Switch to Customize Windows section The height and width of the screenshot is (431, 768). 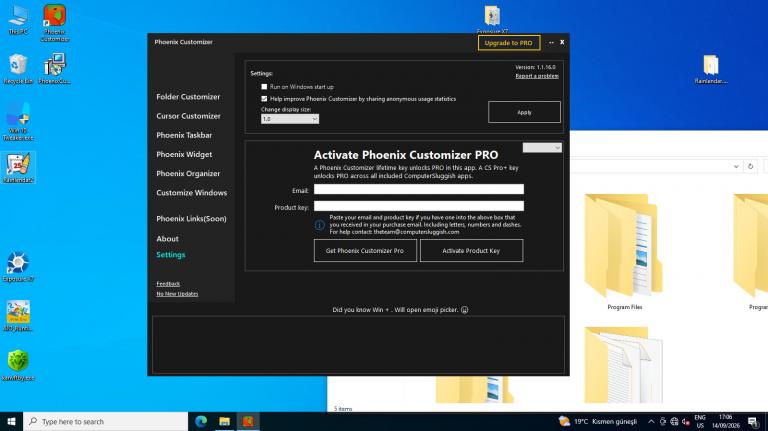192,193
